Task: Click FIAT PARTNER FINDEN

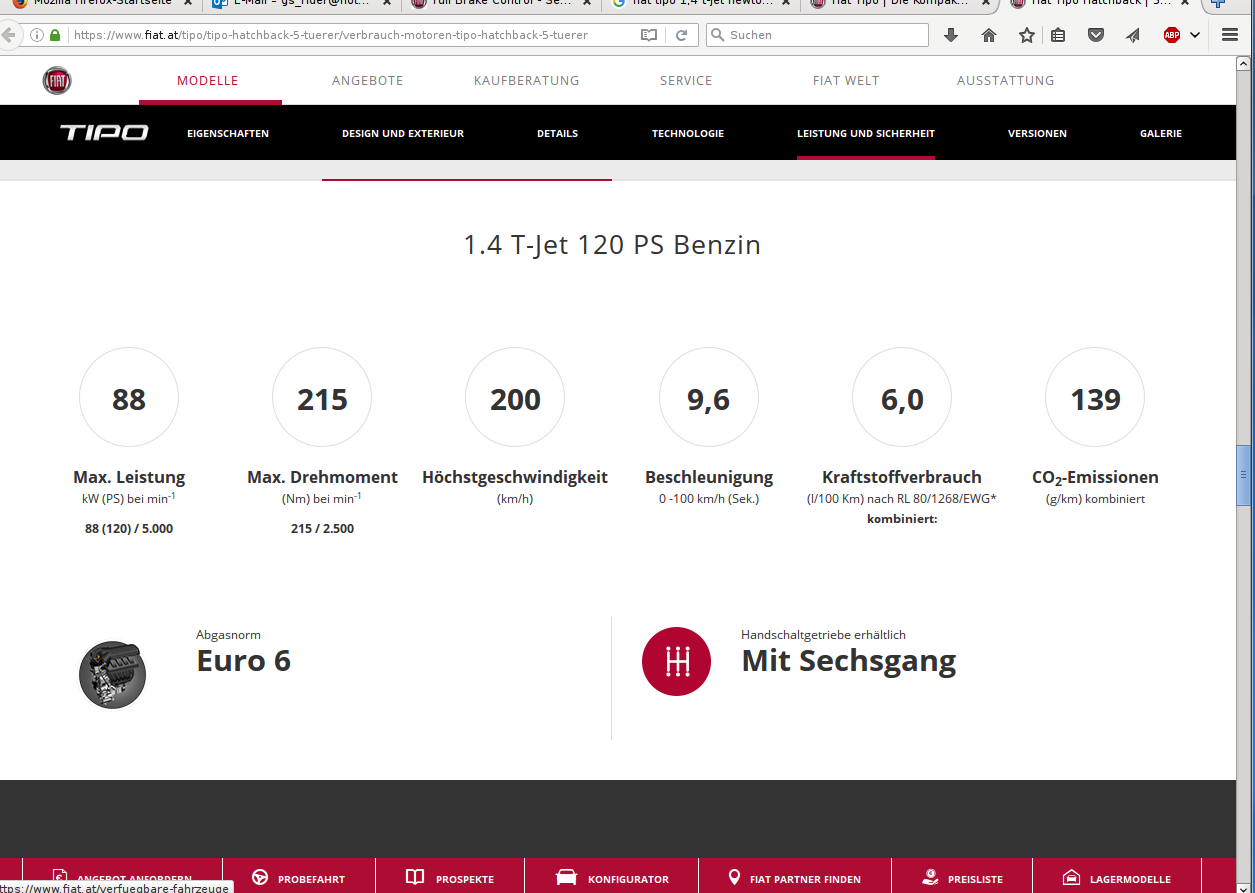Action: [x=794, y=879]
